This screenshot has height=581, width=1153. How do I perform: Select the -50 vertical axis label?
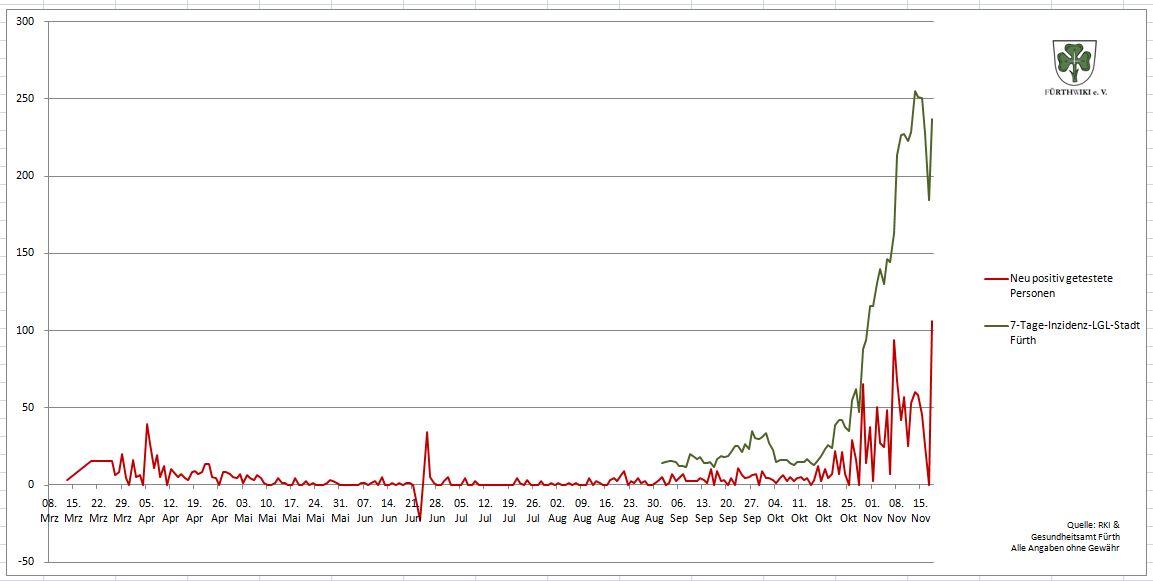tap(24, 561)
